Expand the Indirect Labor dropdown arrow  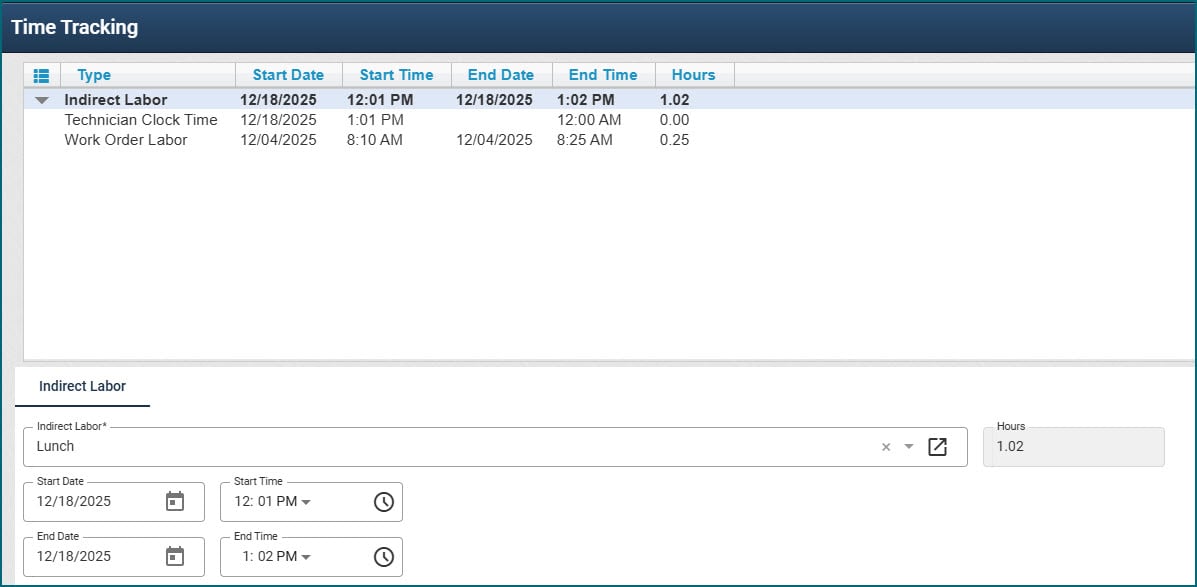[909, 447]
